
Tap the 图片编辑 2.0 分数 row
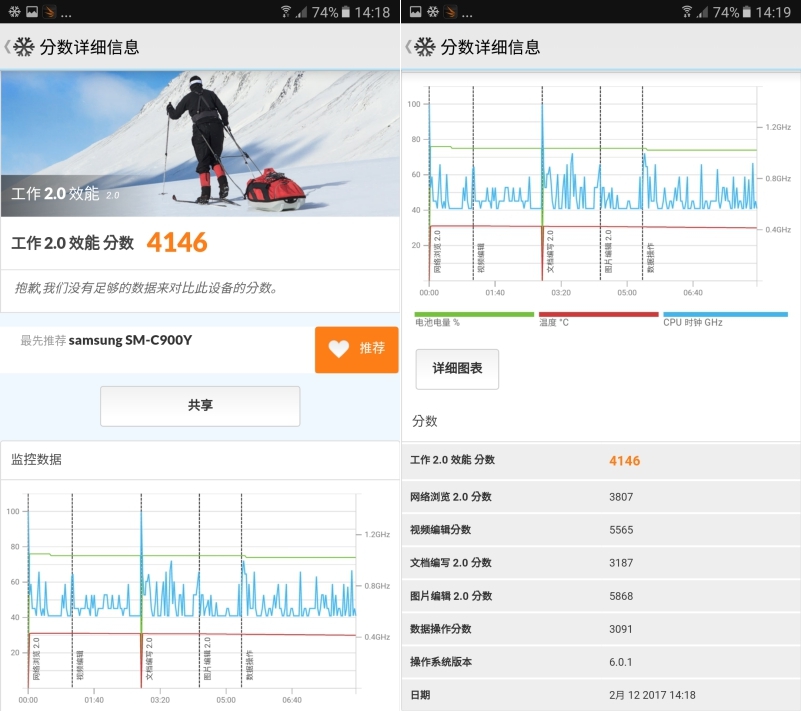click(601, 596)
